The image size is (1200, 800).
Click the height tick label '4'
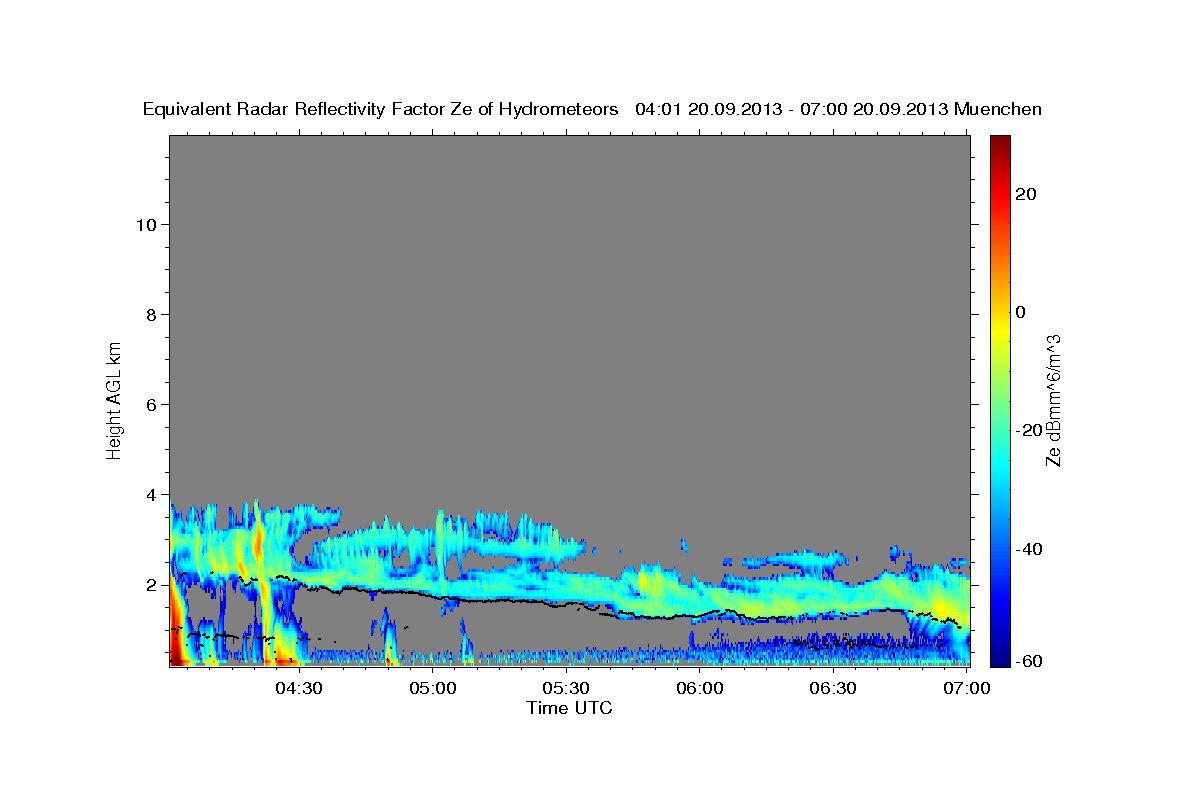pyautogui.click(x=149, y=494)
